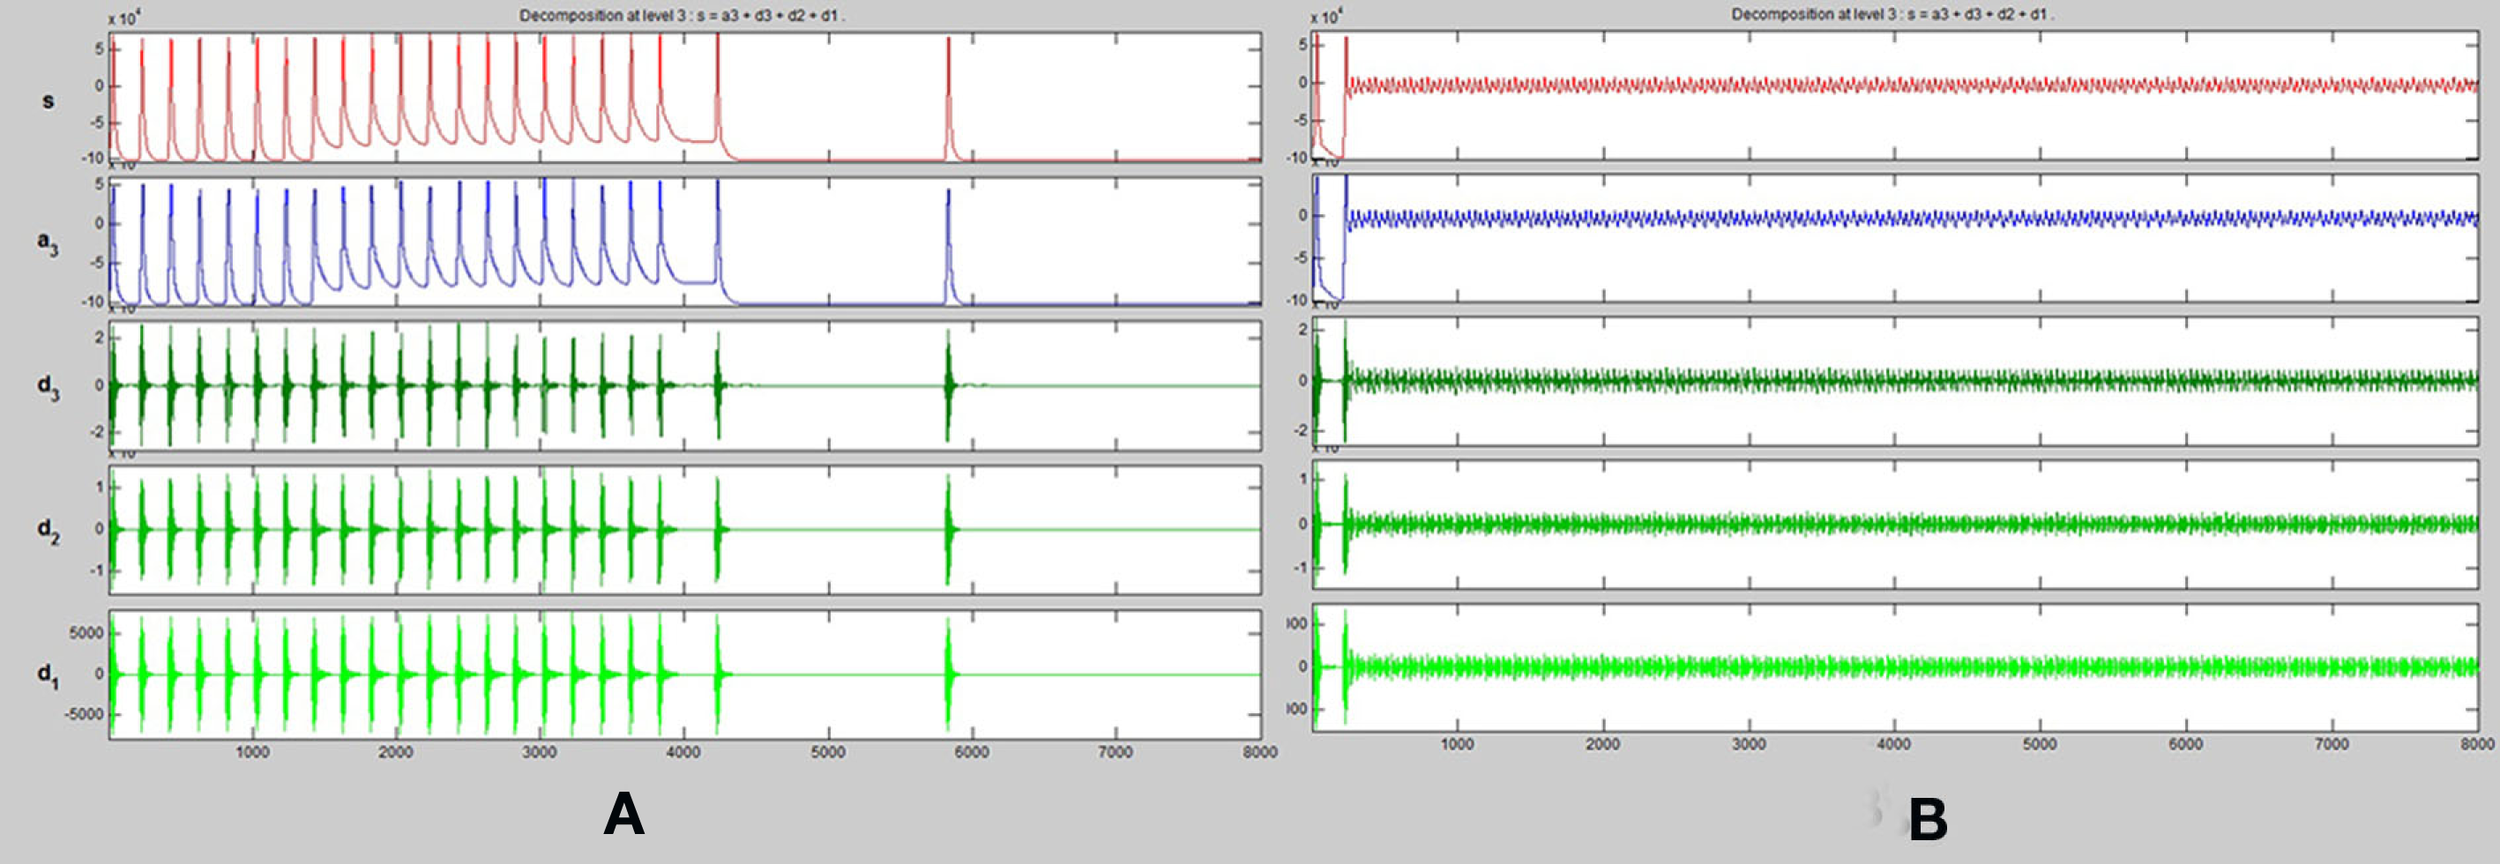Viewport: 2500px width, 864px height.
Task: Click the large 'A' panel caption letter
Action: [624, 814]
